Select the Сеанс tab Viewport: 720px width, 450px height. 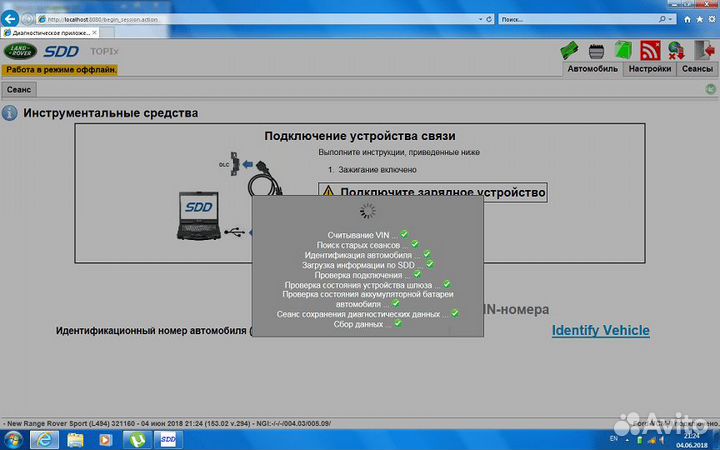(19, 90)
